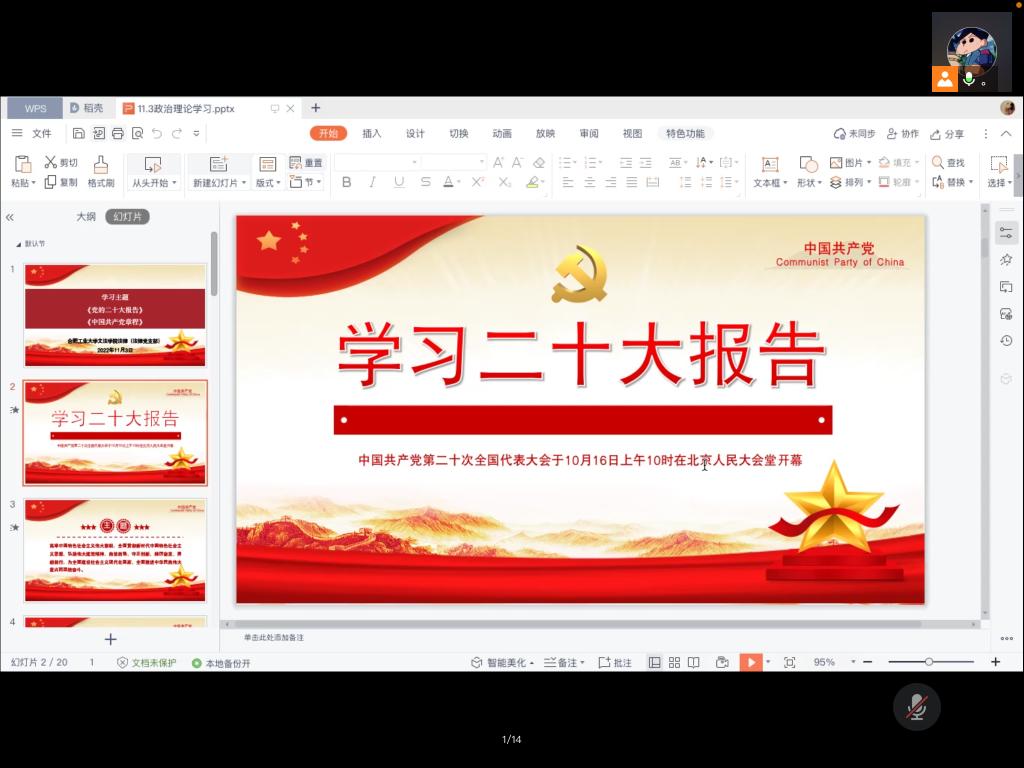This screenshot has height=768, width=1024.
Task: Click the fit-to-window zoom icon
Action: [x=789, y=662]
